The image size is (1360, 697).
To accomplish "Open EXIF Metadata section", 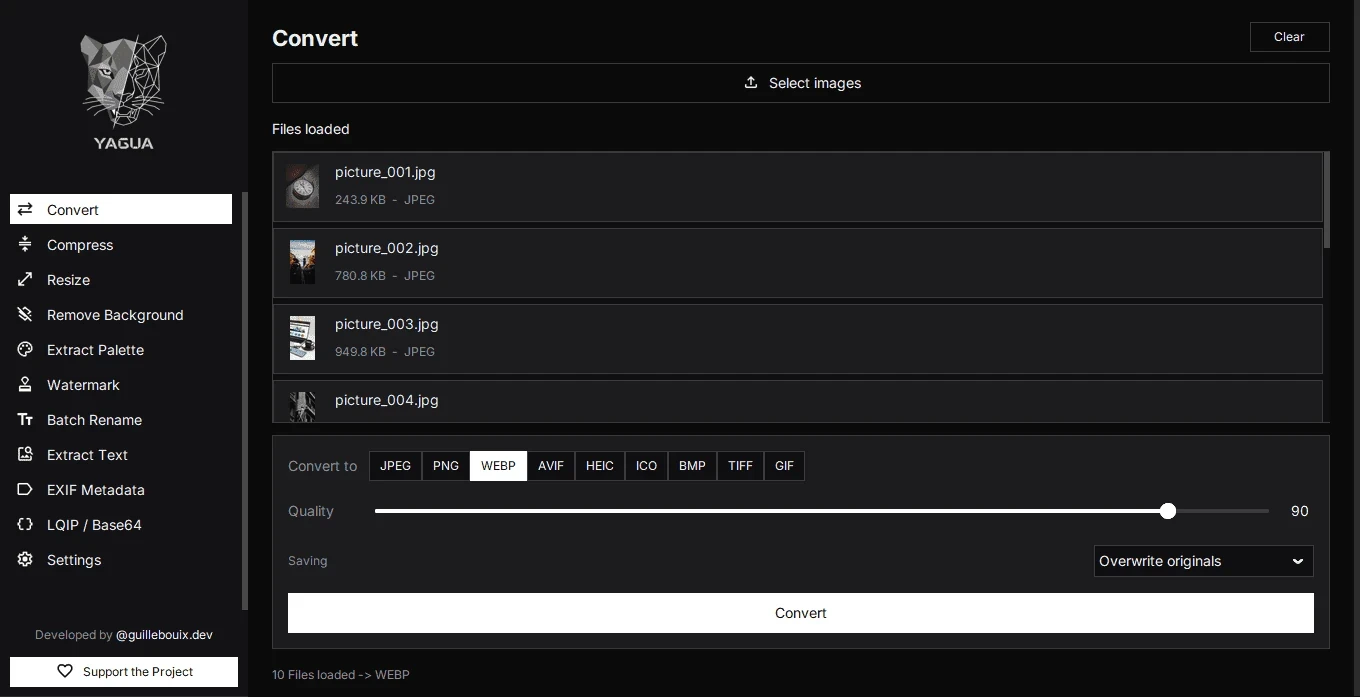I will tap(121, 490).
